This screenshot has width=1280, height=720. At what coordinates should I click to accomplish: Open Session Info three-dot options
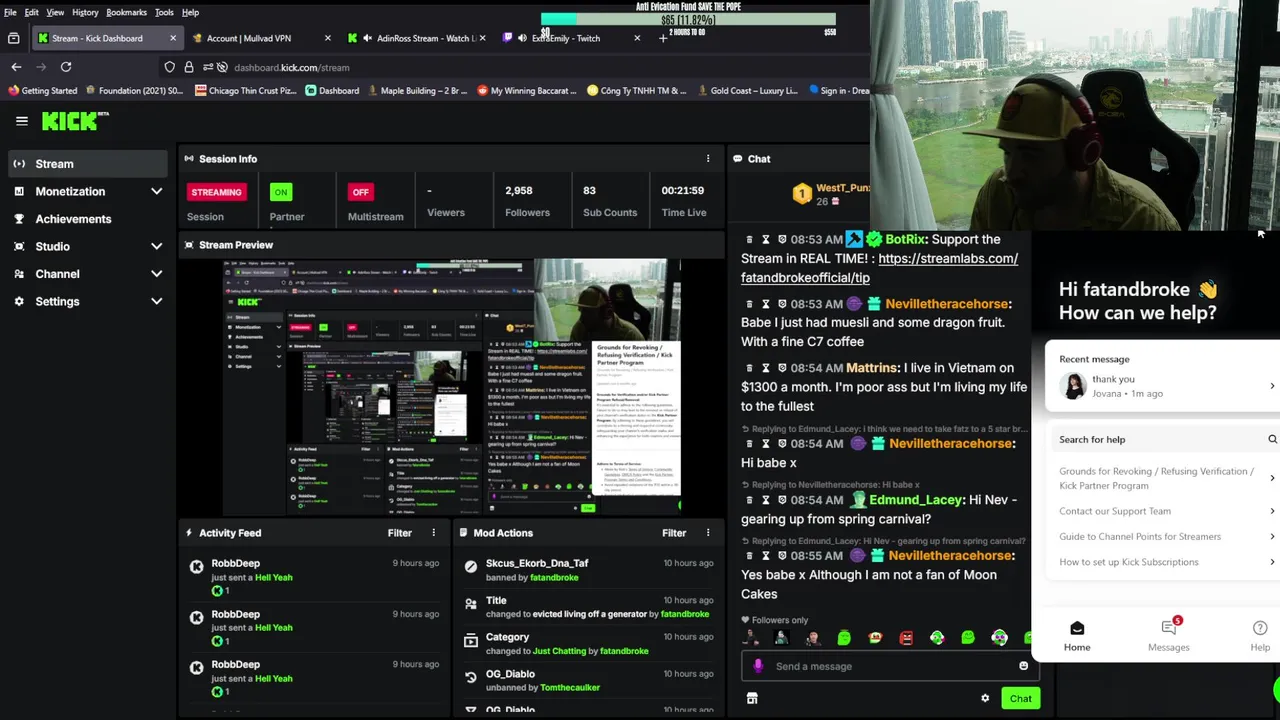[708, 159]
